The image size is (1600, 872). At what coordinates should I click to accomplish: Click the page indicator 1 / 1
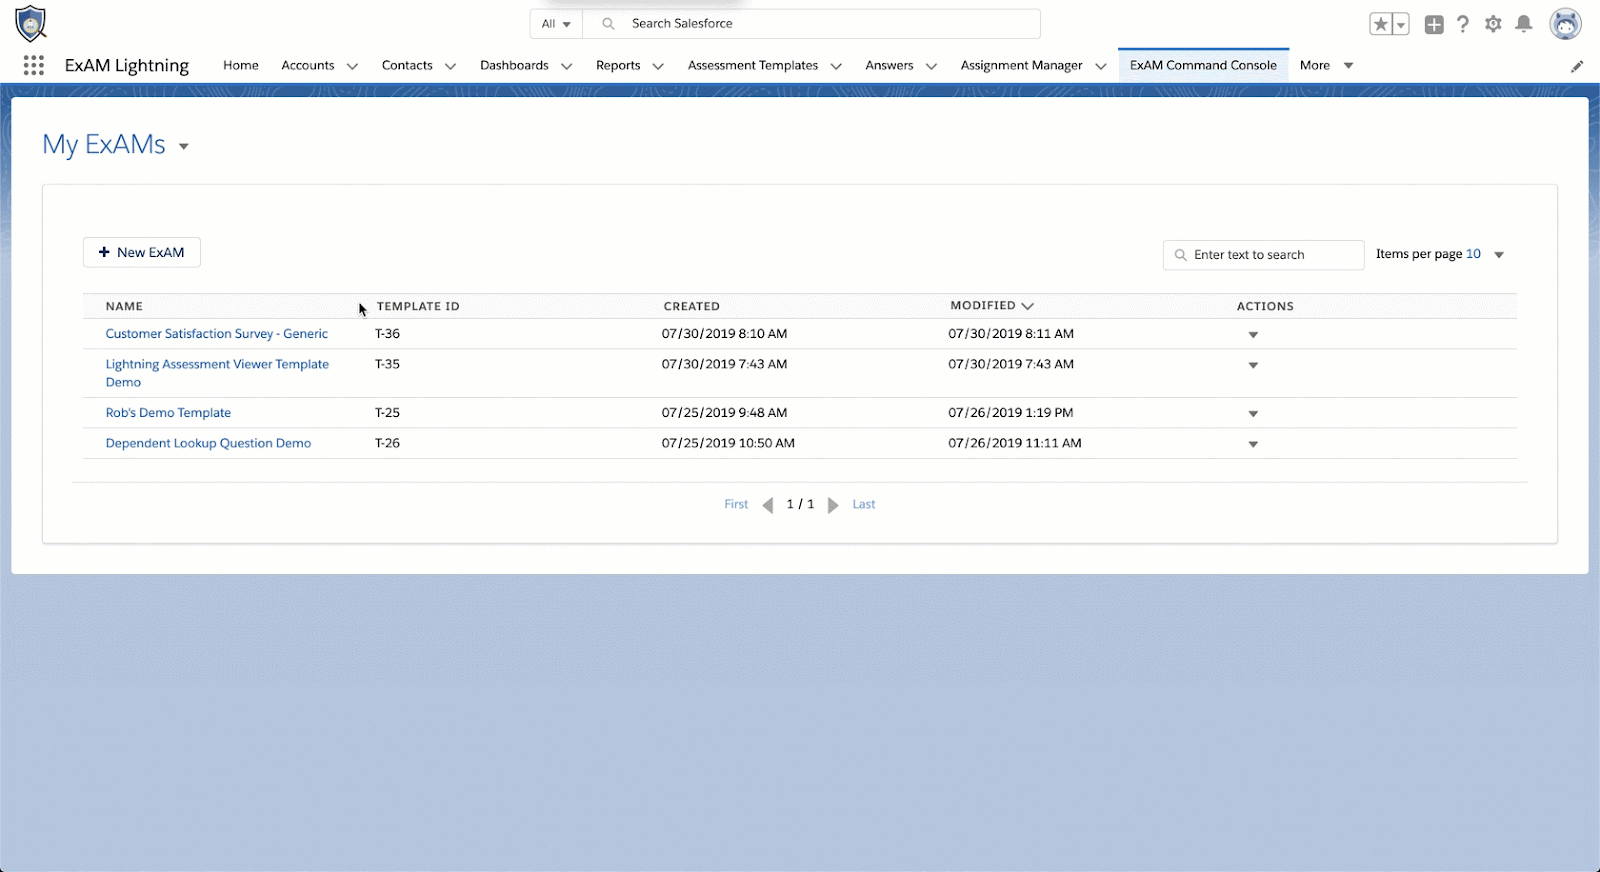pos(800,505)
